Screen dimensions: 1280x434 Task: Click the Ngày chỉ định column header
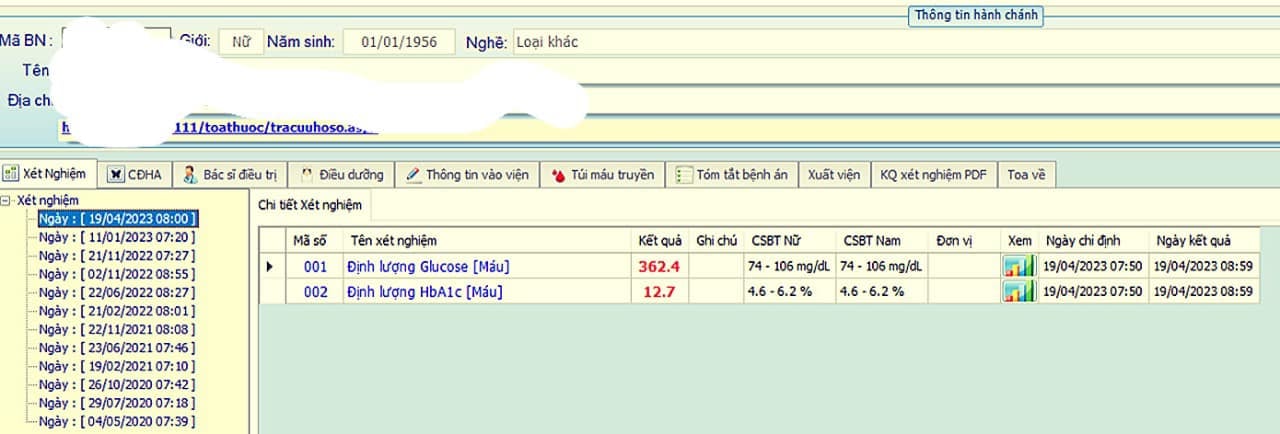click(x=1092, y=241)
